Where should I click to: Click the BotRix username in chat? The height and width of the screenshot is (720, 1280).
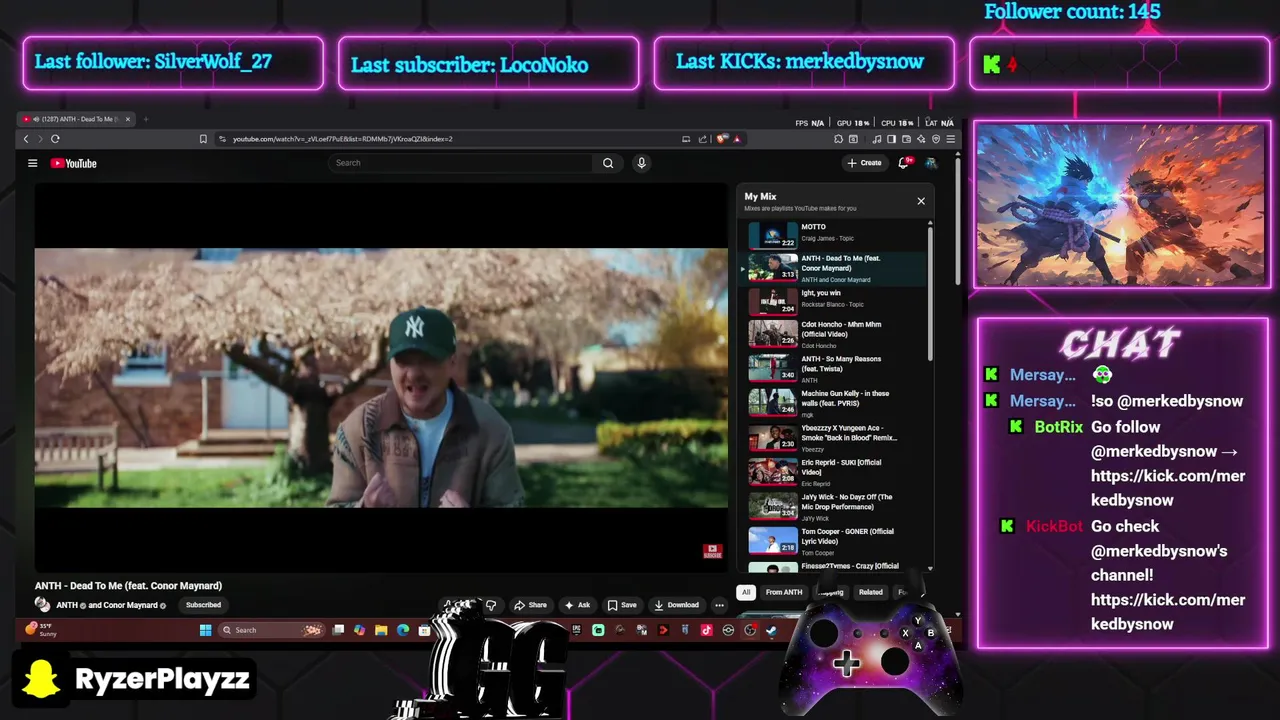(1059, 427)
